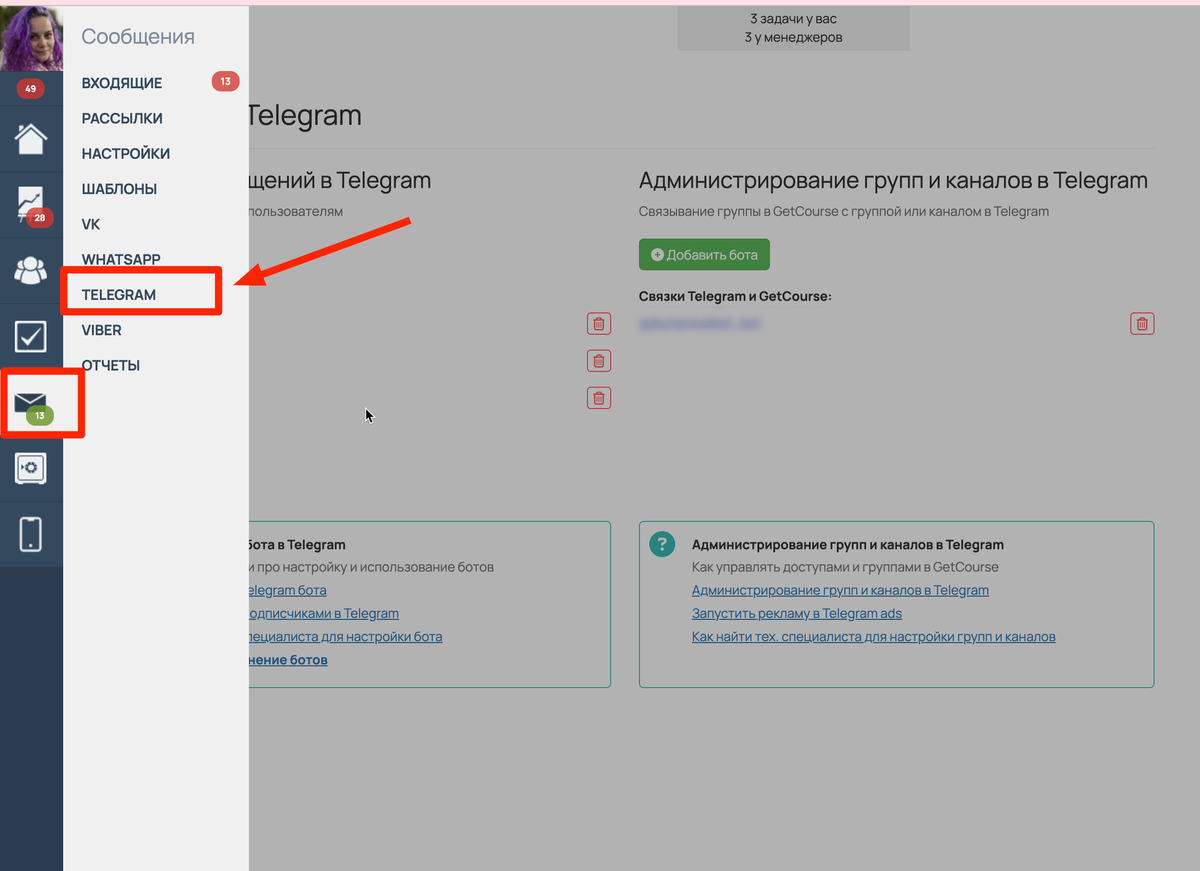This screenshot has height=871, width=1200.
Task: Delete the second bot with middle-left trash icon
Action: [599, 361]
